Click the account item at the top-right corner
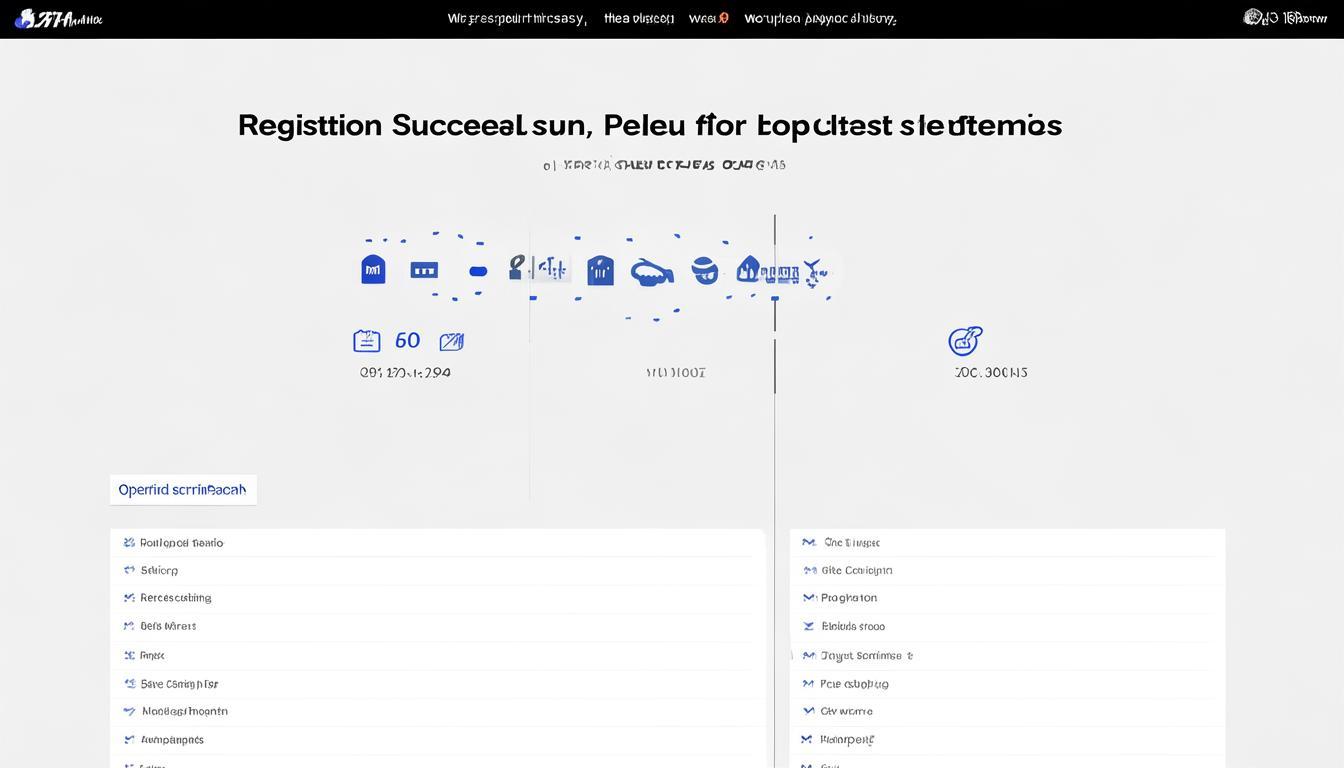This screenshot has width=1344, height=768. (1285, 18)
